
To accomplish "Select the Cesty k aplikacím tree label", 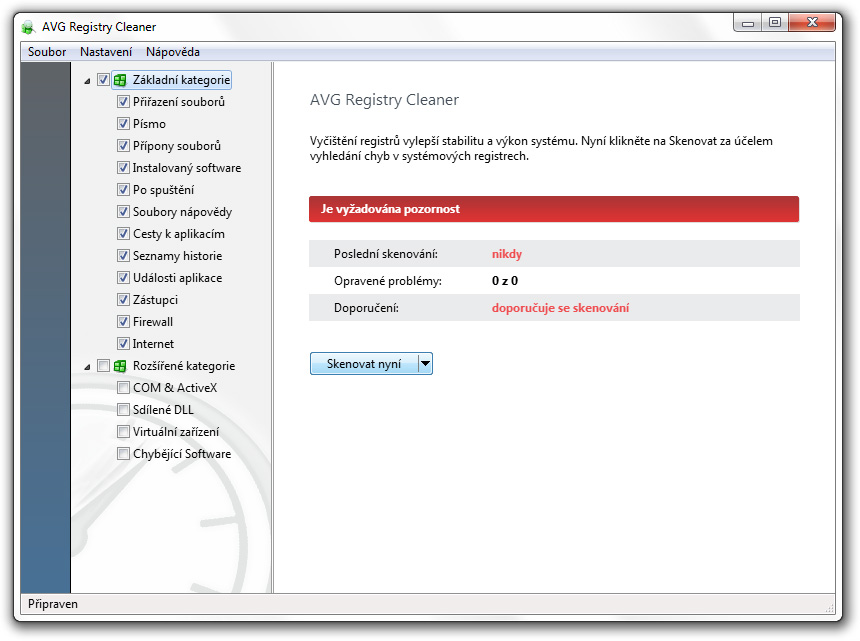I will 179,234.
